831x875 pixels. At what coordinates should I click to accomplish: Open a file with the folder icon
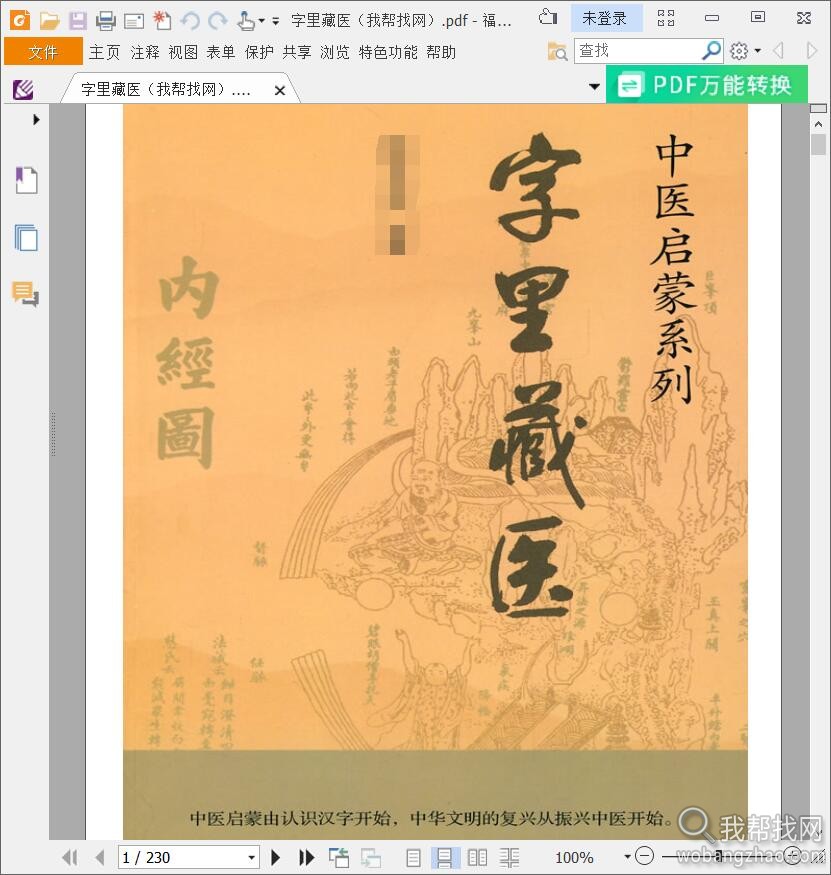pyautogui.click(x=49, y=21)
